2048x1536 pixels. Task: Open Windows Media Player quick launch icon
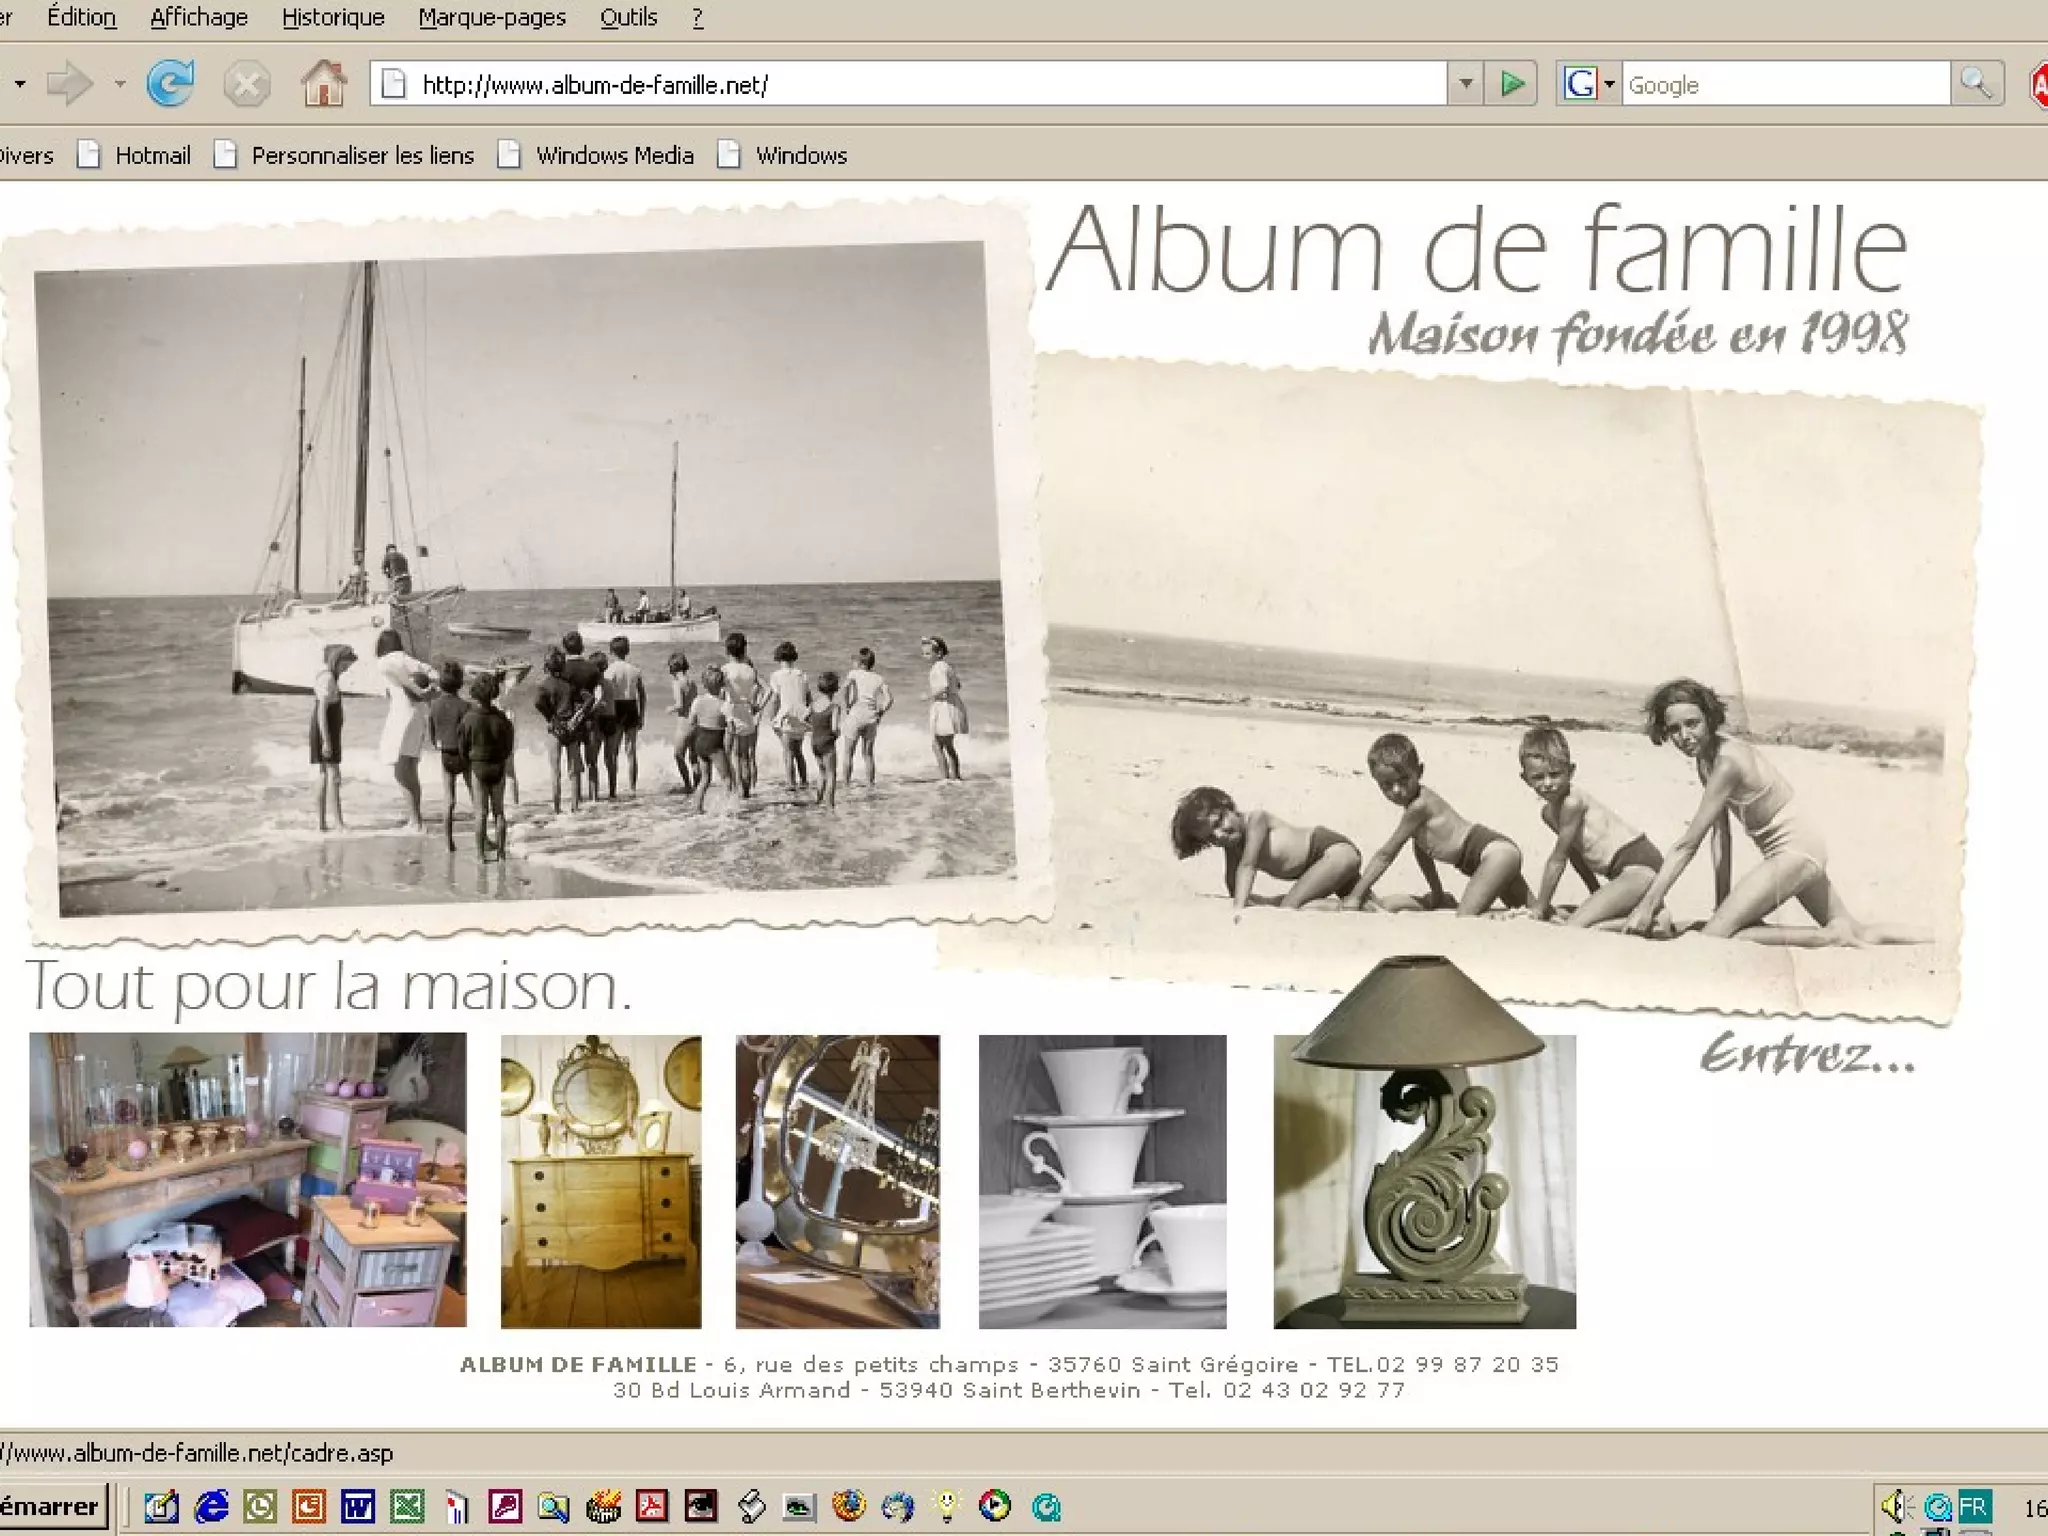pyautogui.click(x=995, y=1506)
